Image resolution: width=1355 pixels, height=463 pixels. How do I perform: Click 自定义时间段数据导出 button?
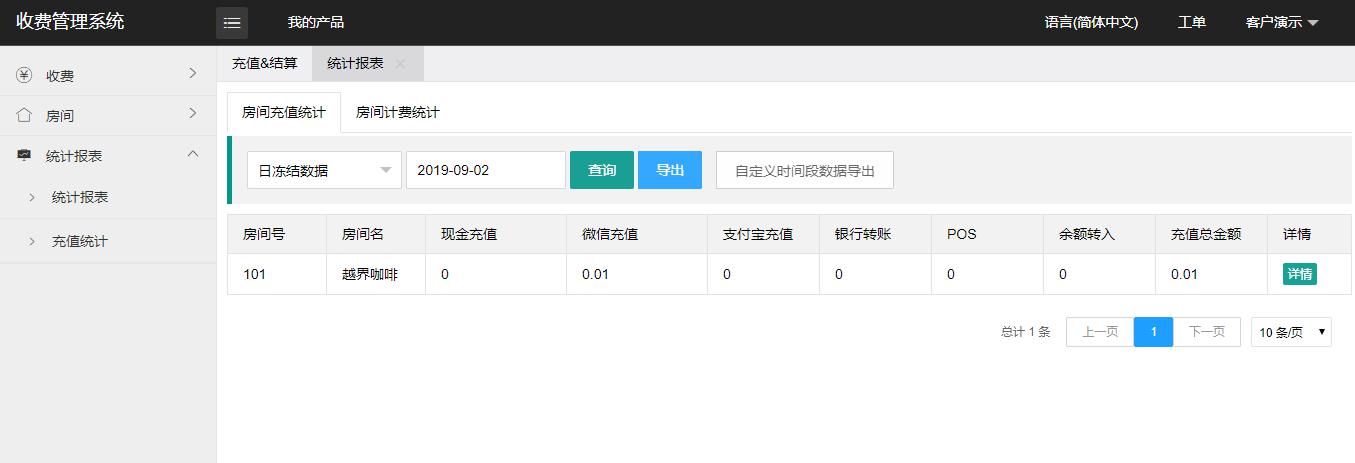804,170
